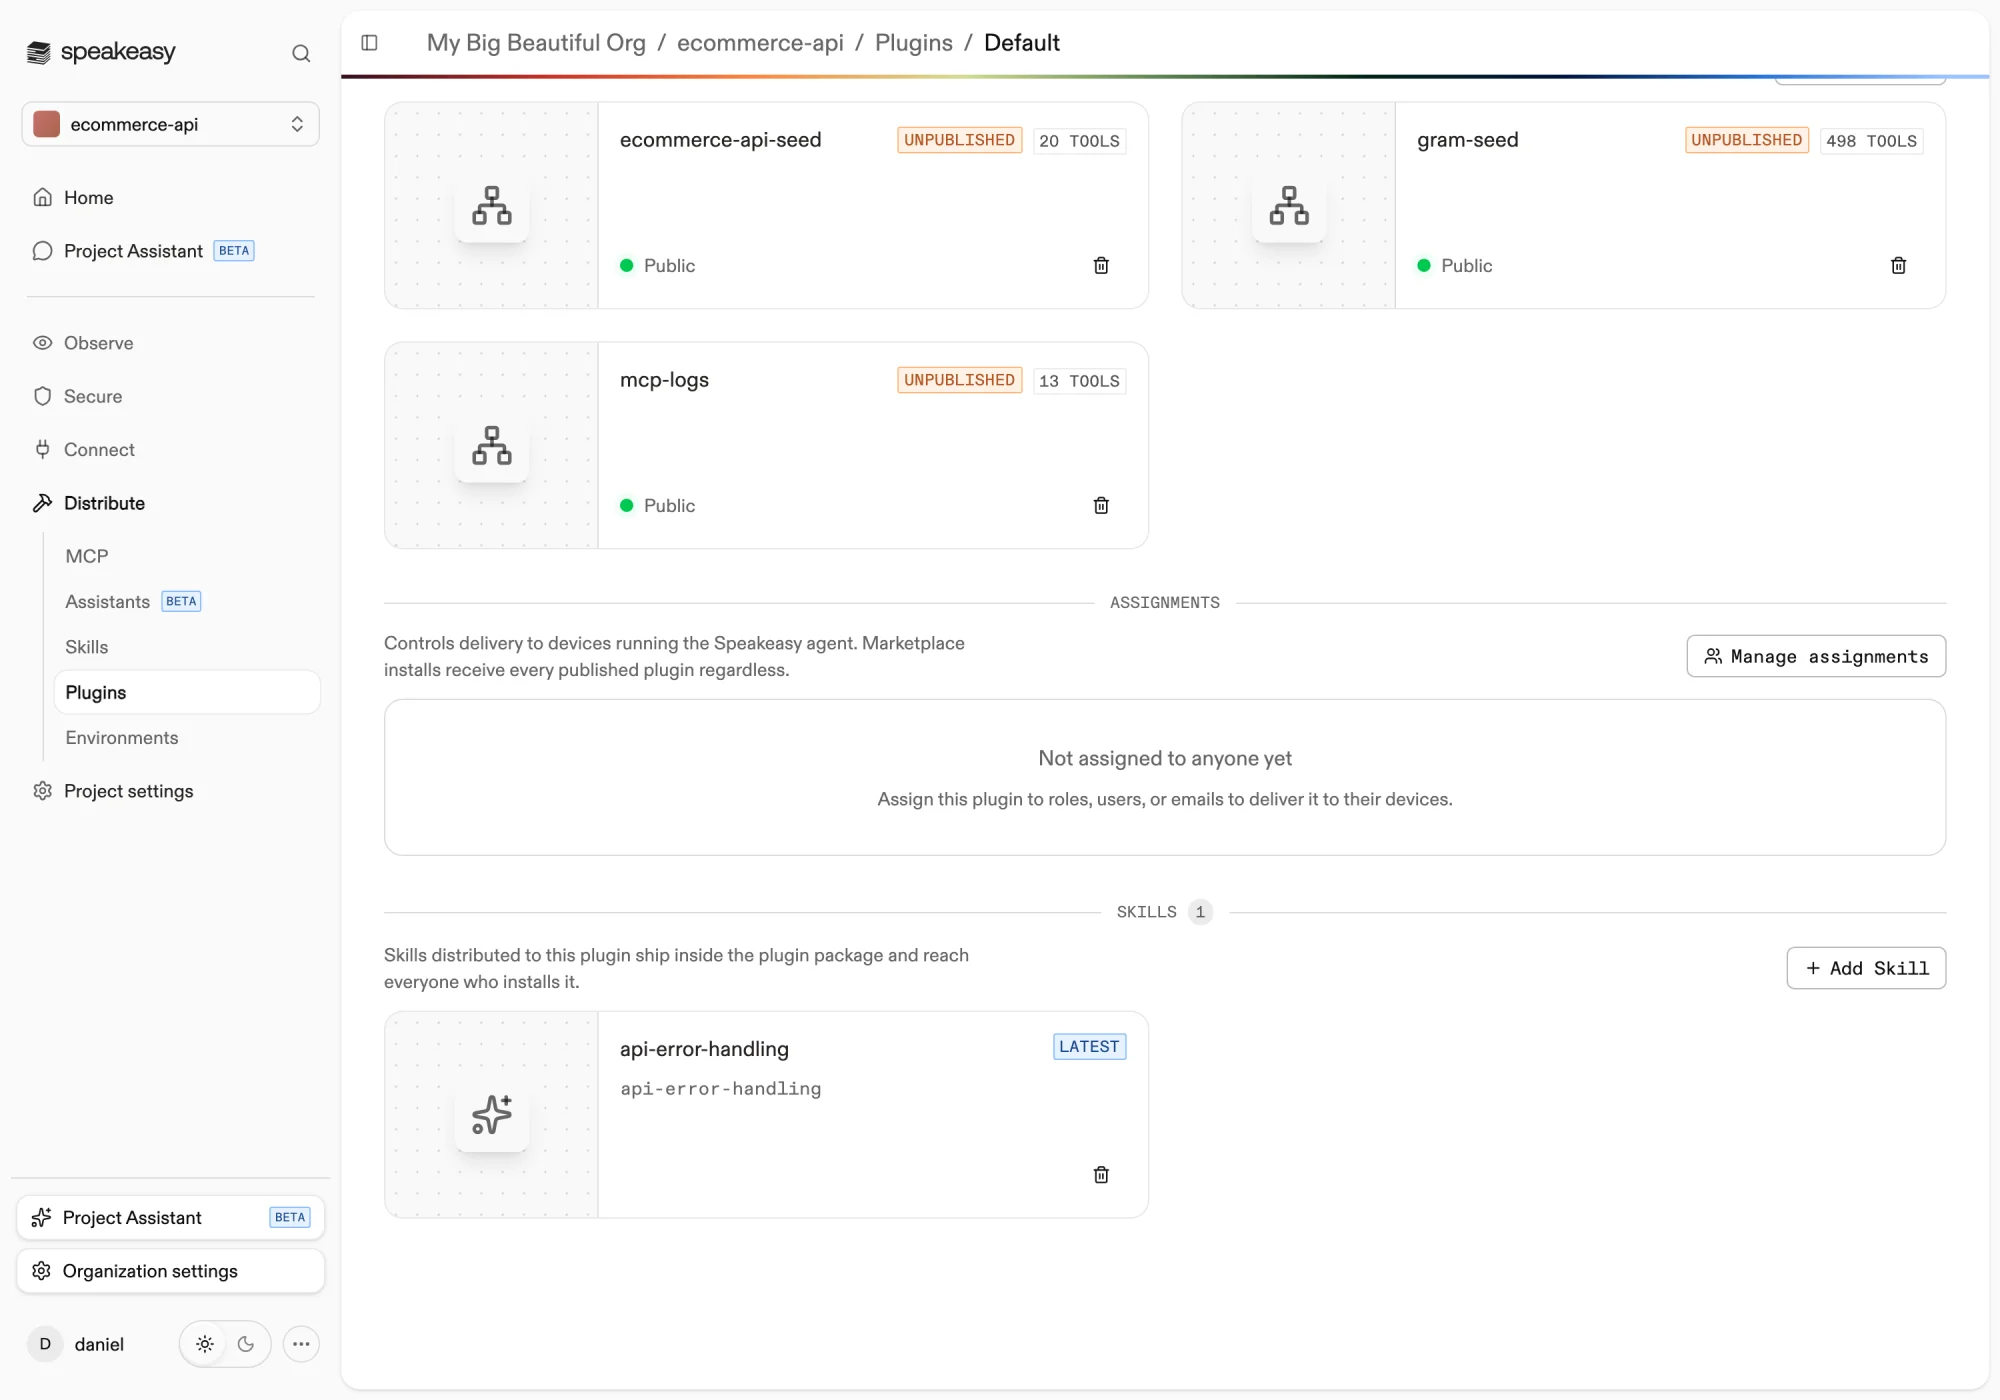
Task: Navigate to ecommerce-api breadcrumb
Action: [x=760, y=43]
